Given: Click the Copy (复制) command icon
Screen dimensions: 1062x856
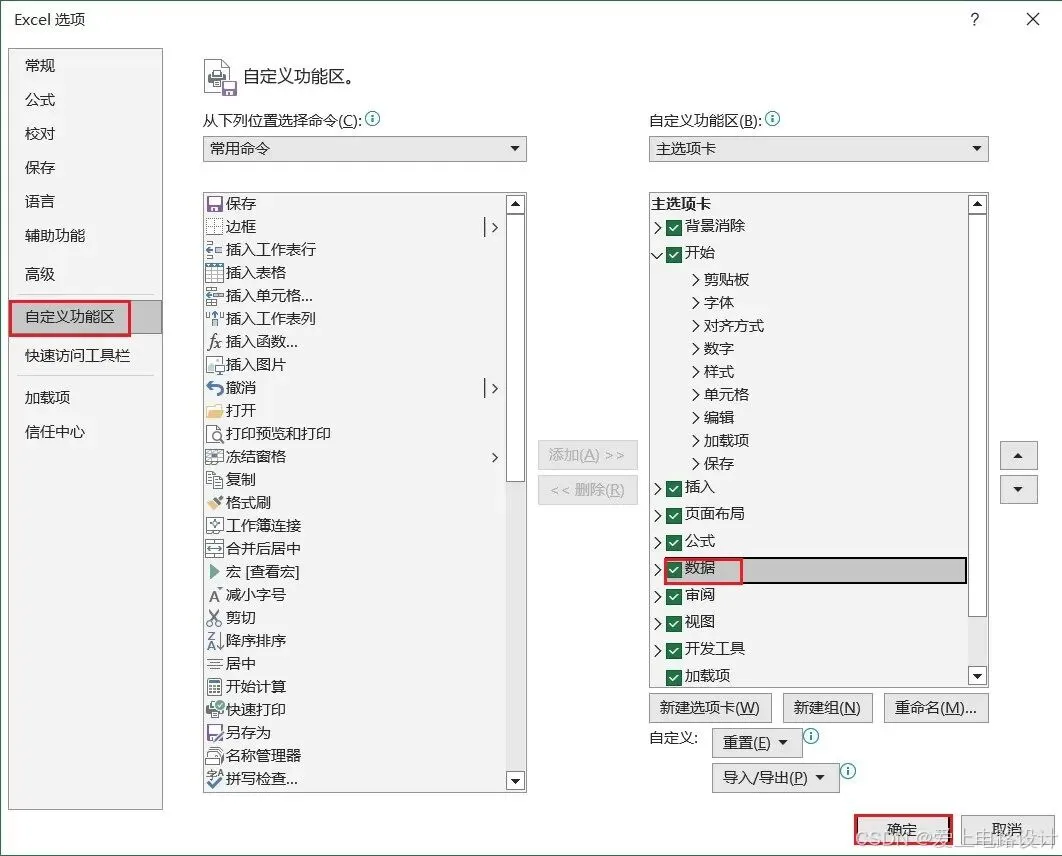Looking at the screenshot, I should [x=215, y=480].
